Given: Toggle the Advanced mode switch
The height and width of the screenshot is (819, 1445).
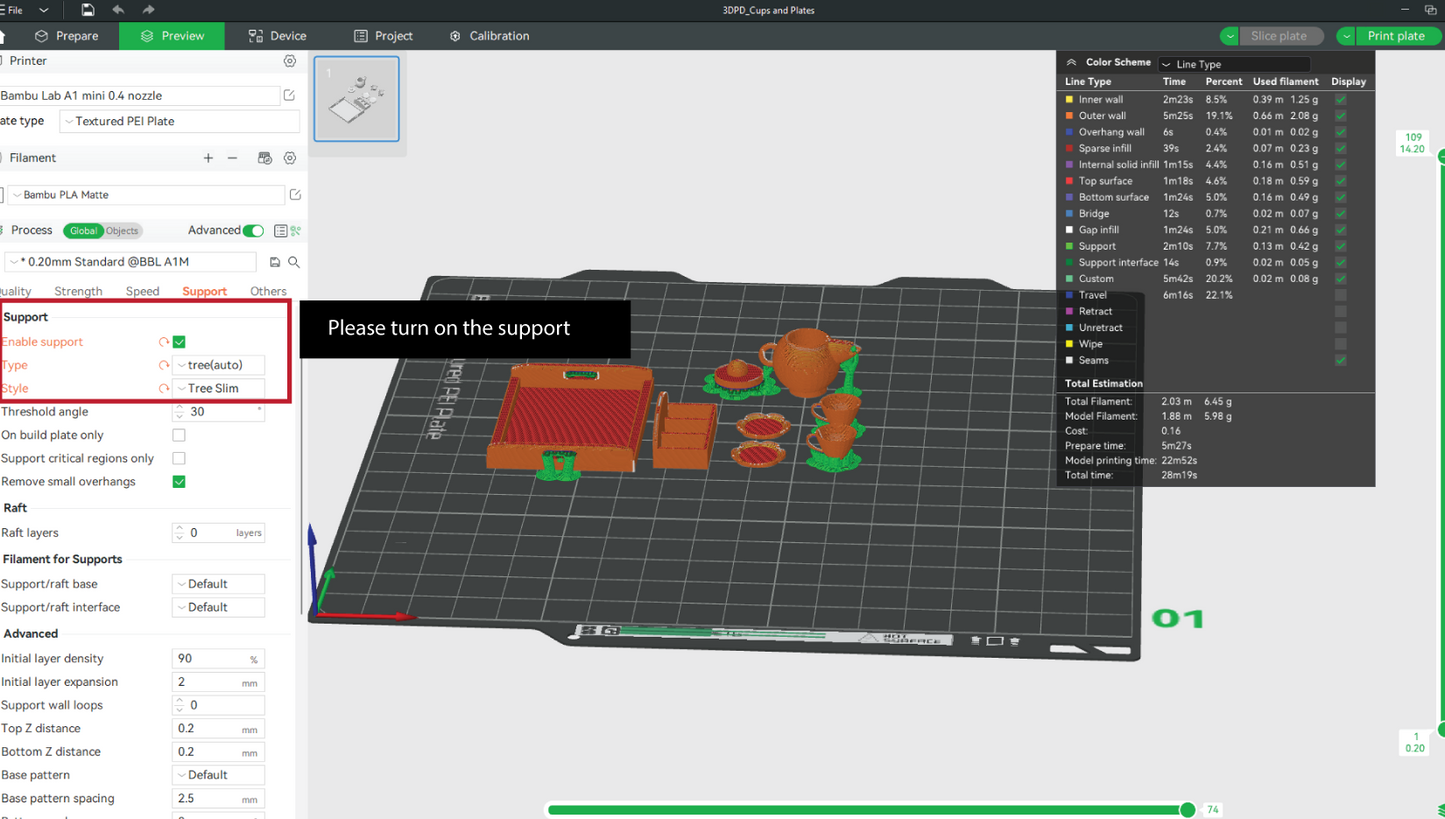Looking at the screenshot, I should 254,231.
